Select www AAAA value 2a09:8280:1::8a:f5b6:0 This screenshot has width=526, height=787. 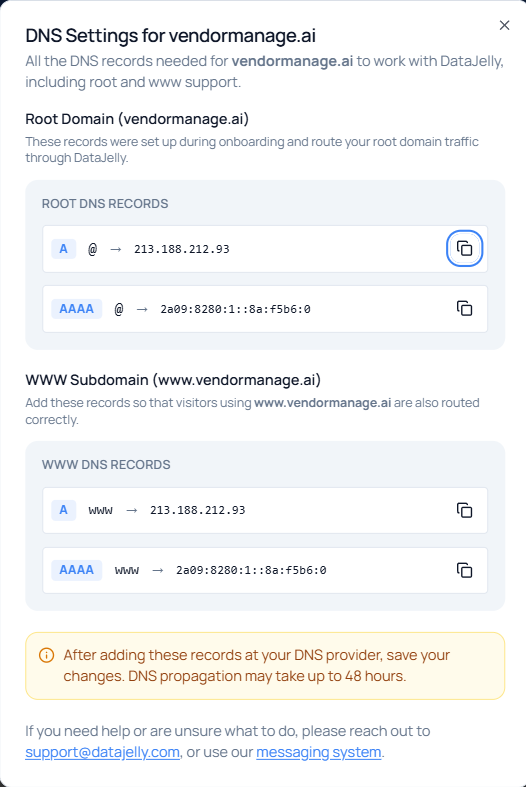[x=251, y=570]
